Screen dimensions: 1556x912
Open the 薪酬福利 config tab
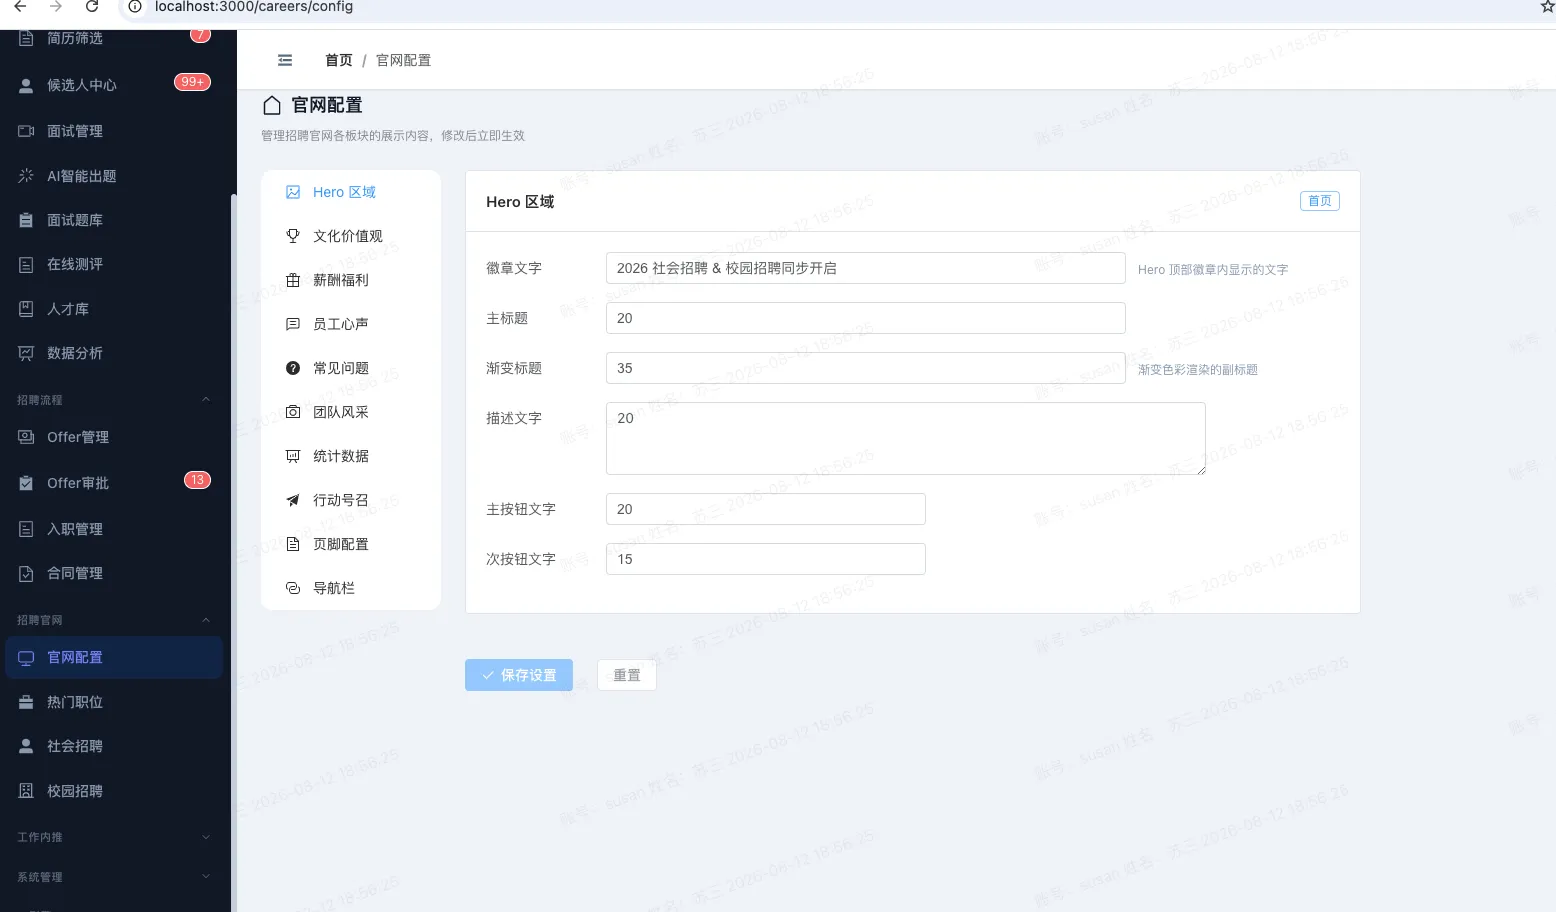(x=351, y=280)
